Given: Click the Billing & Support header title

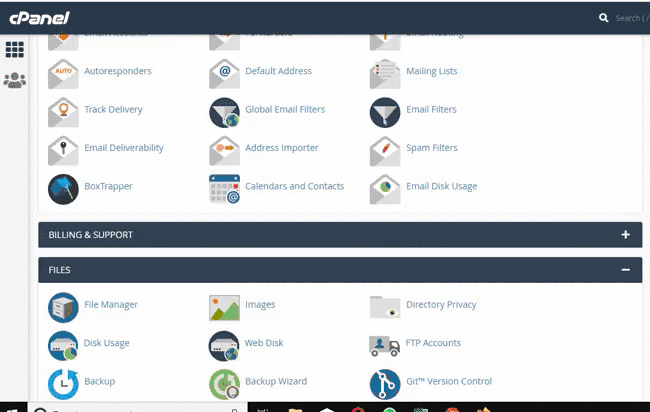Looking at the screenshot, I should tap(90, 235).
